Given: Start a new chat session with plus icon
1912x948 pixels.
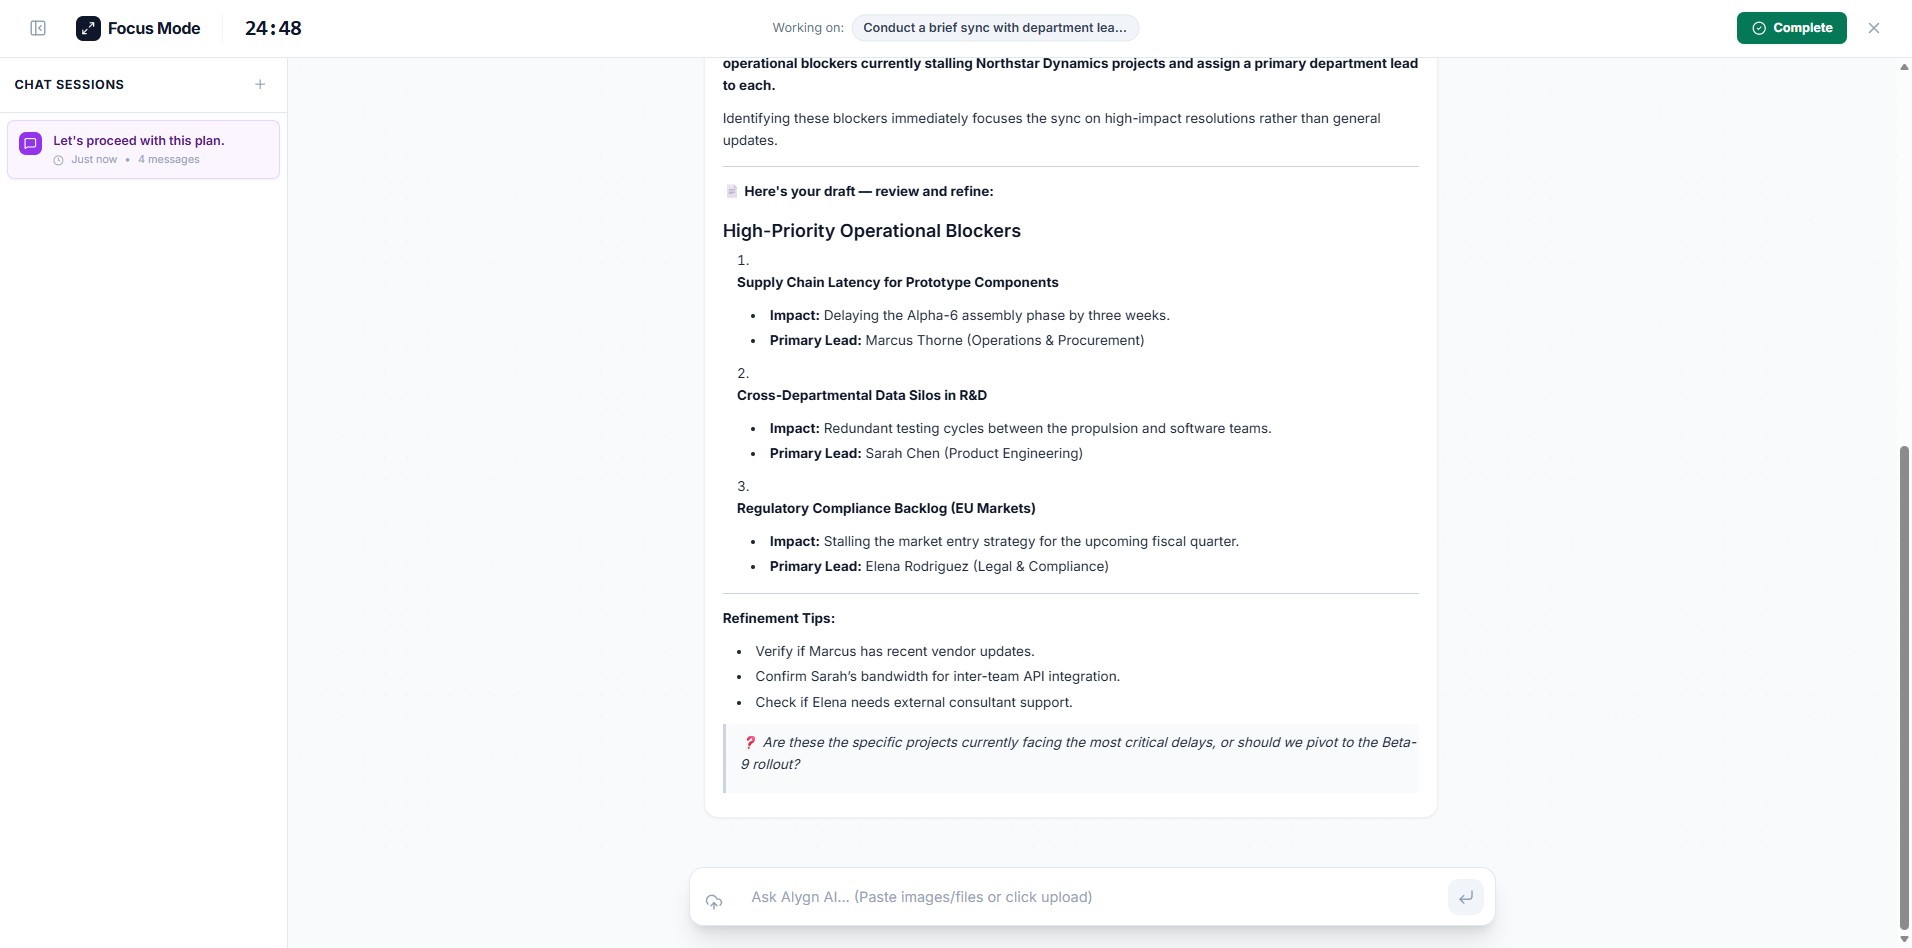Looking at the screenshot, I should tap(260, 84).
